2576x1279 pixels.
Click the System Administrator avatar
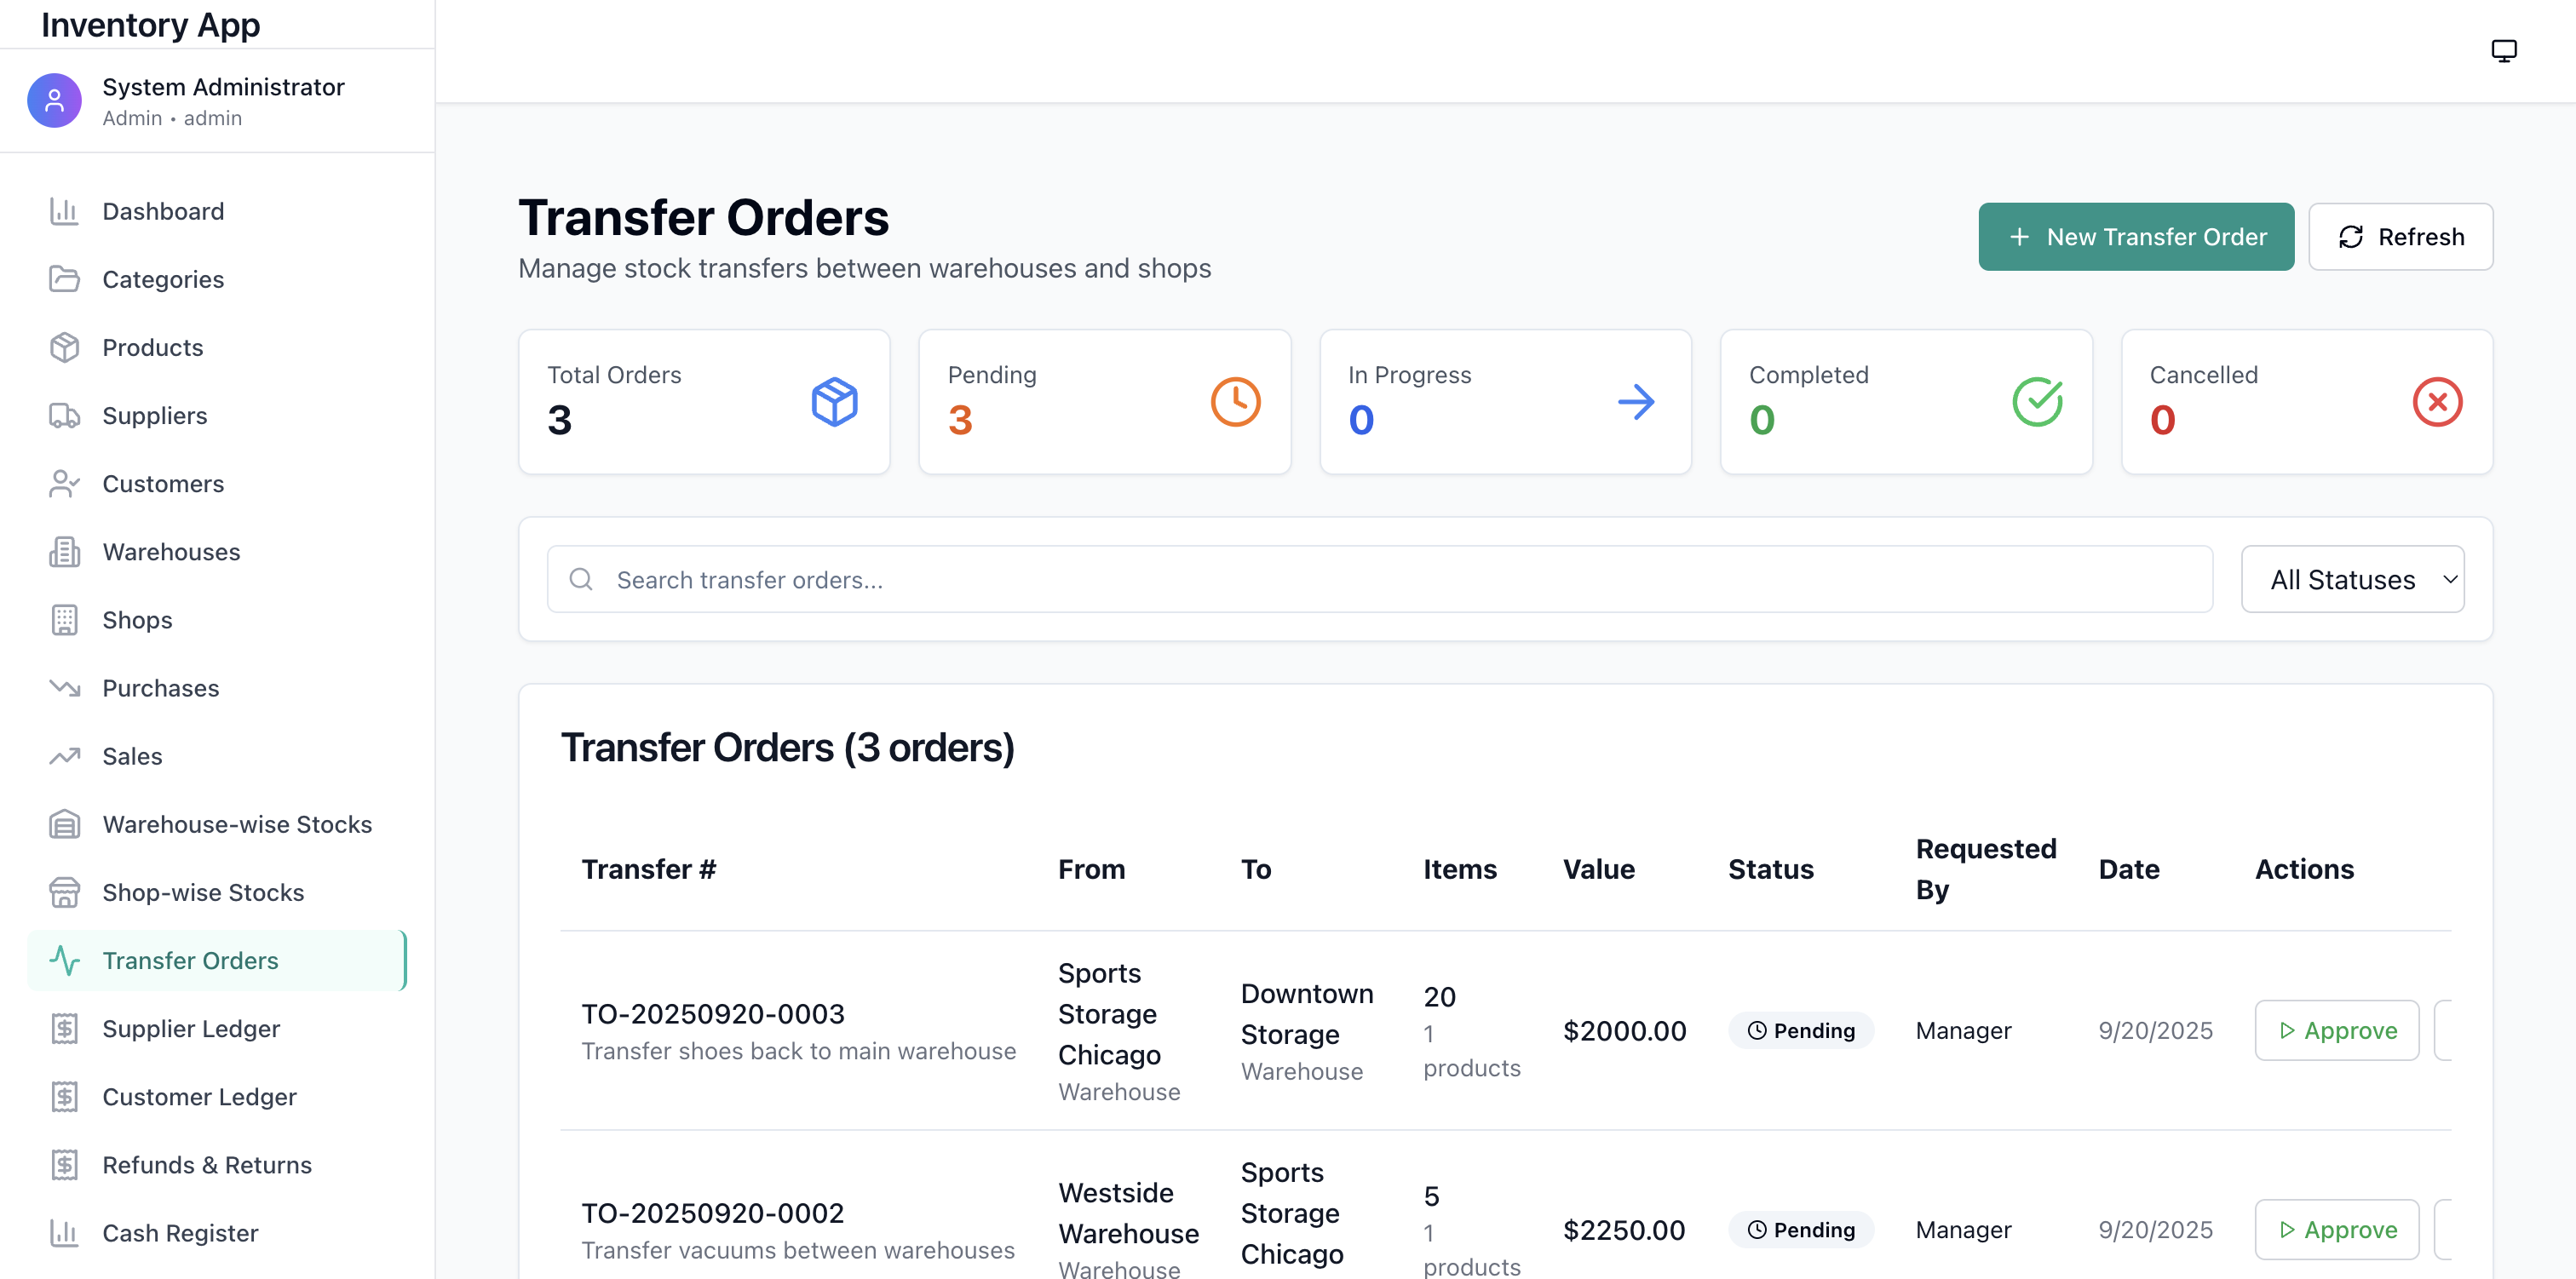point(54,100)
